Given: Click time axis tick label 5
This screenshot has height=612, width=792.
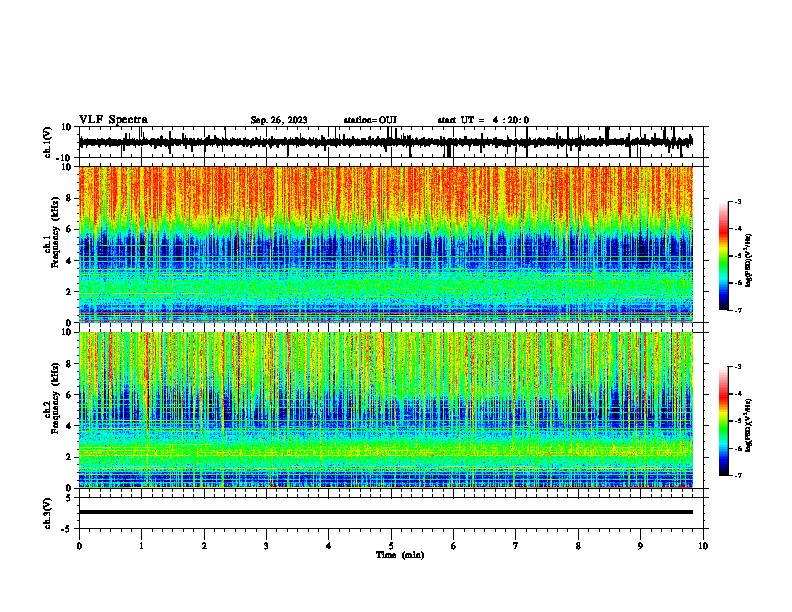Looking at the screenshot, I should point(391,546).
